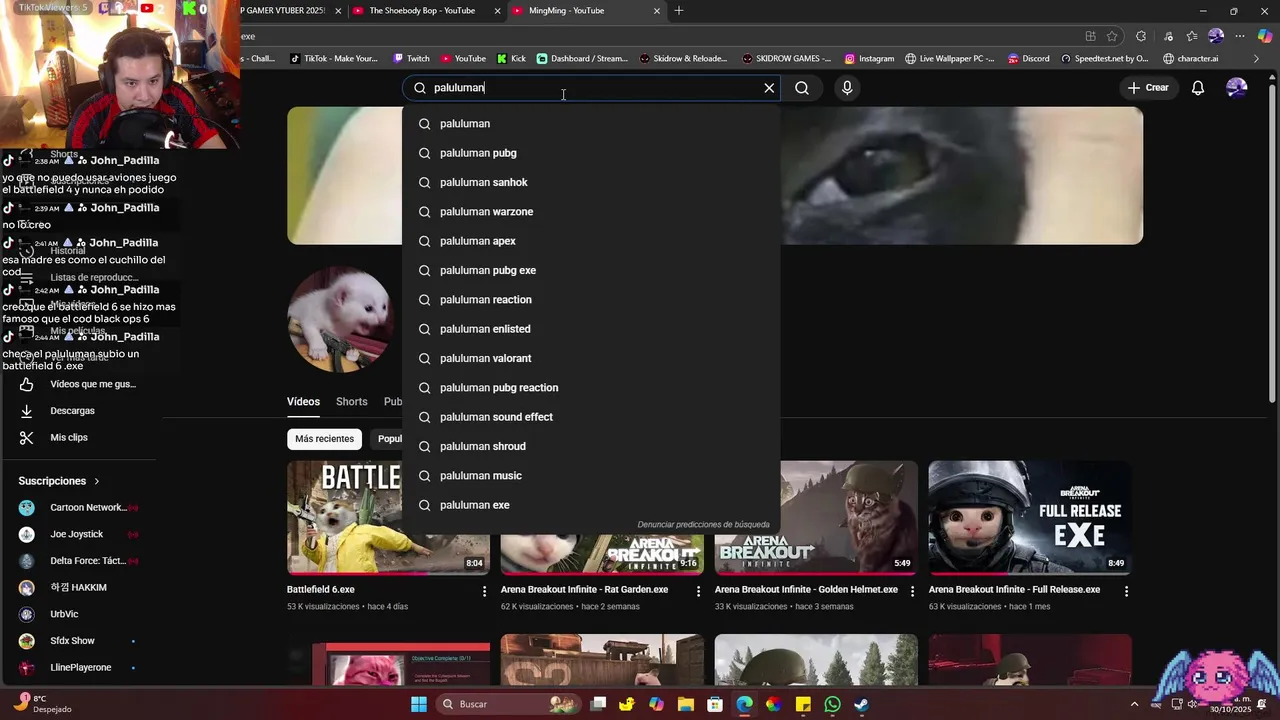Open 하김 HAKKIM subscription channel
Image resolution: width=1280 pixels, height=720 pixels.
click(x=80, y=588)
